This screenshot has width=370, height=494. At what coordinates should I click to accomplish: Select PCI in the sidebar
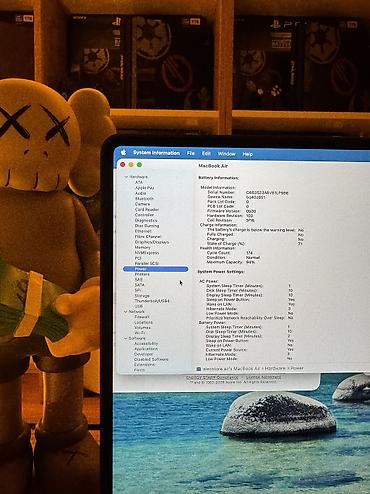[138, 258]
